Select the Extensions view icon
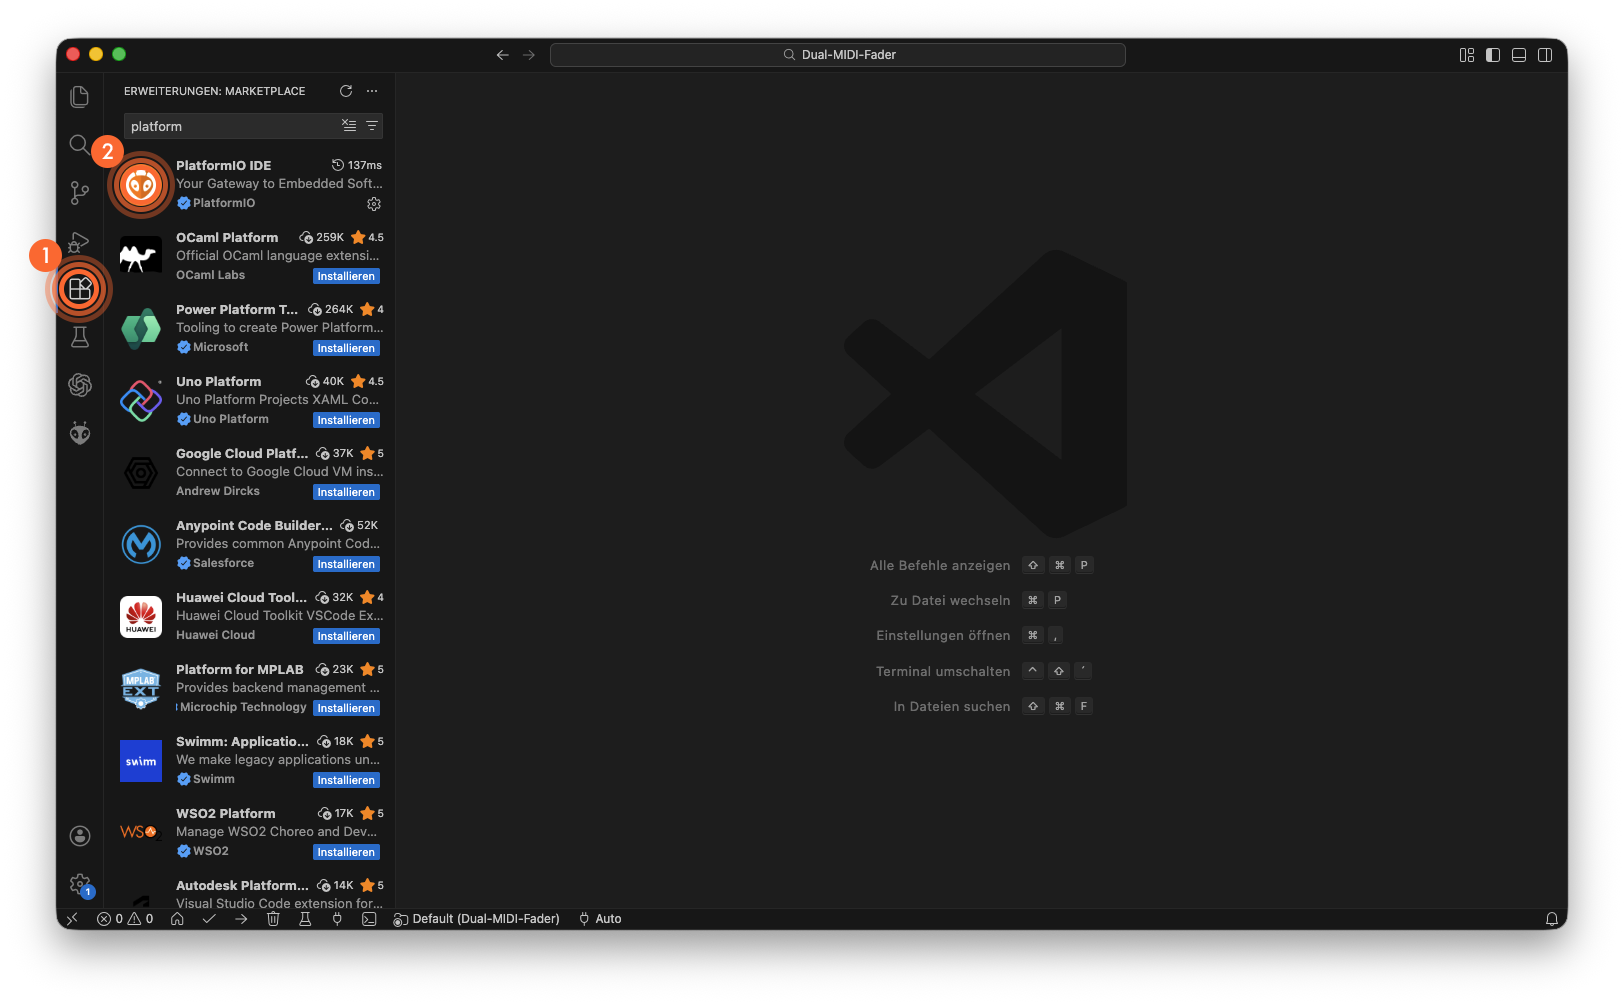Image resolution: width=1624 pixels, height=1004 pixels. click(80, 289)
